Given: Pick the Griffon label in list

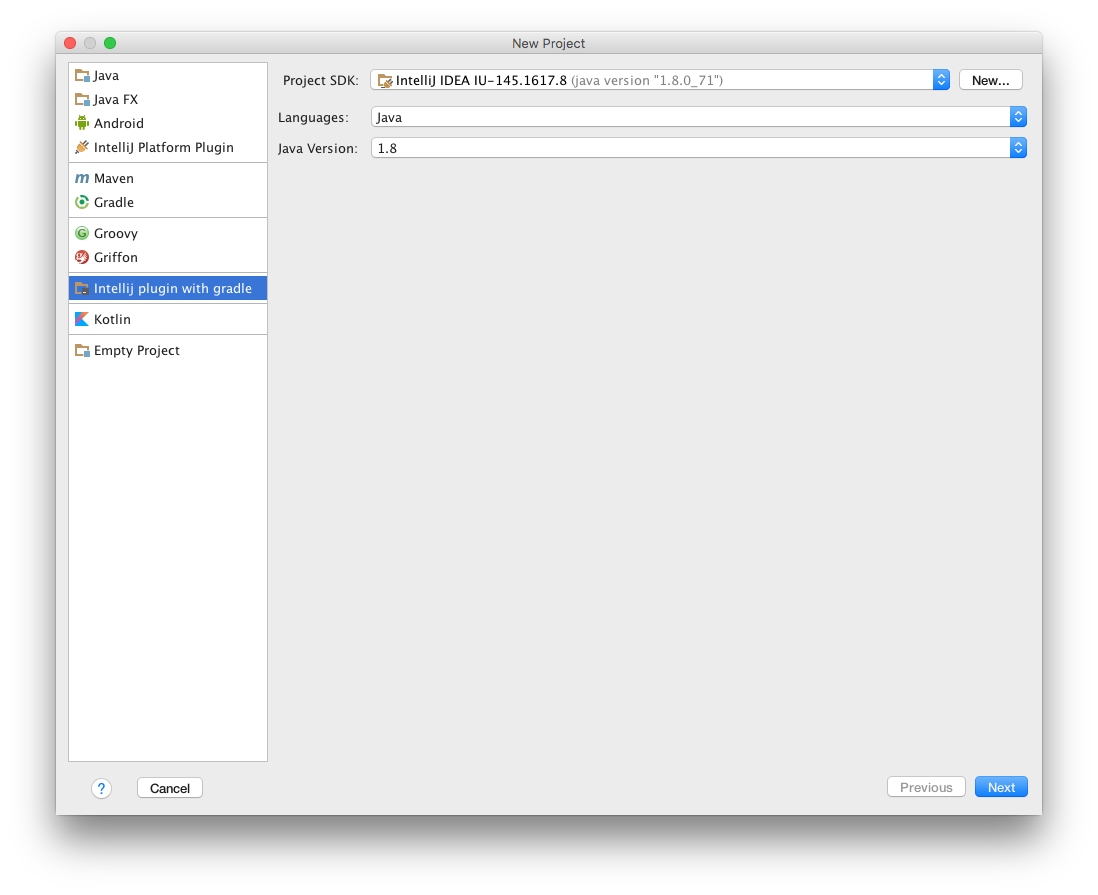Looking at the screenshot, I should pos(116,257).
